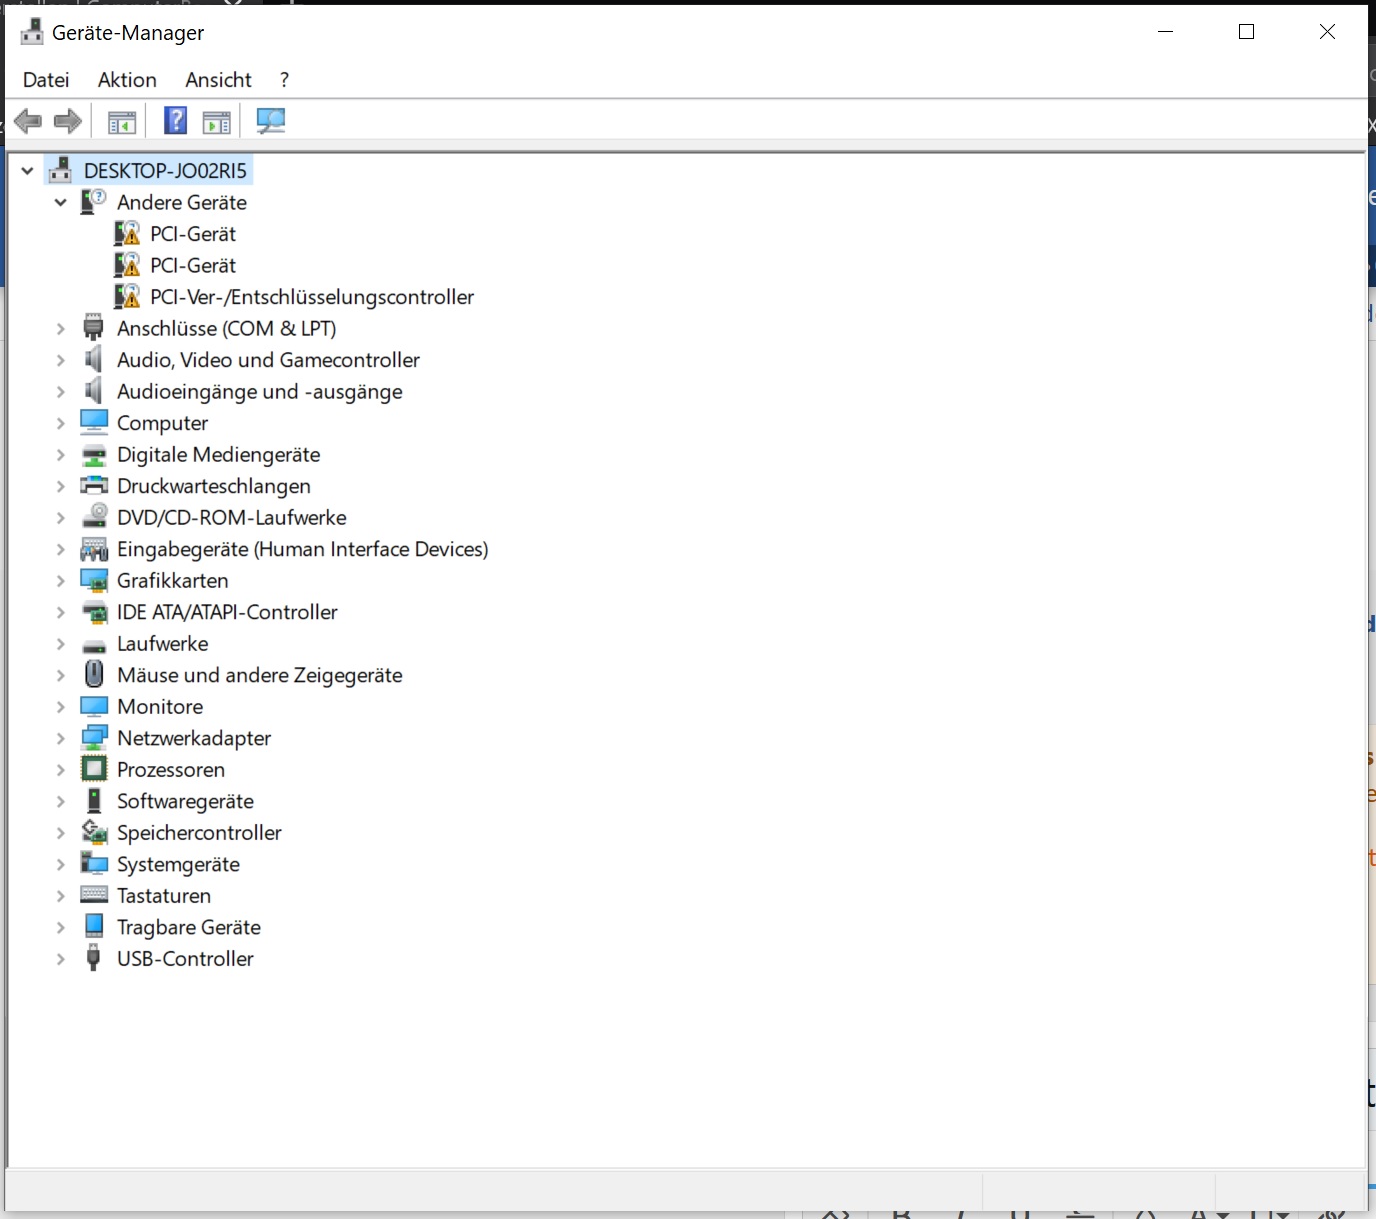This screenshot has width=1376, height=1219.
Task: Select the DESKTOP-JO02RI5 computer icon
Action: pyautogui.click(x=61, y=170)
